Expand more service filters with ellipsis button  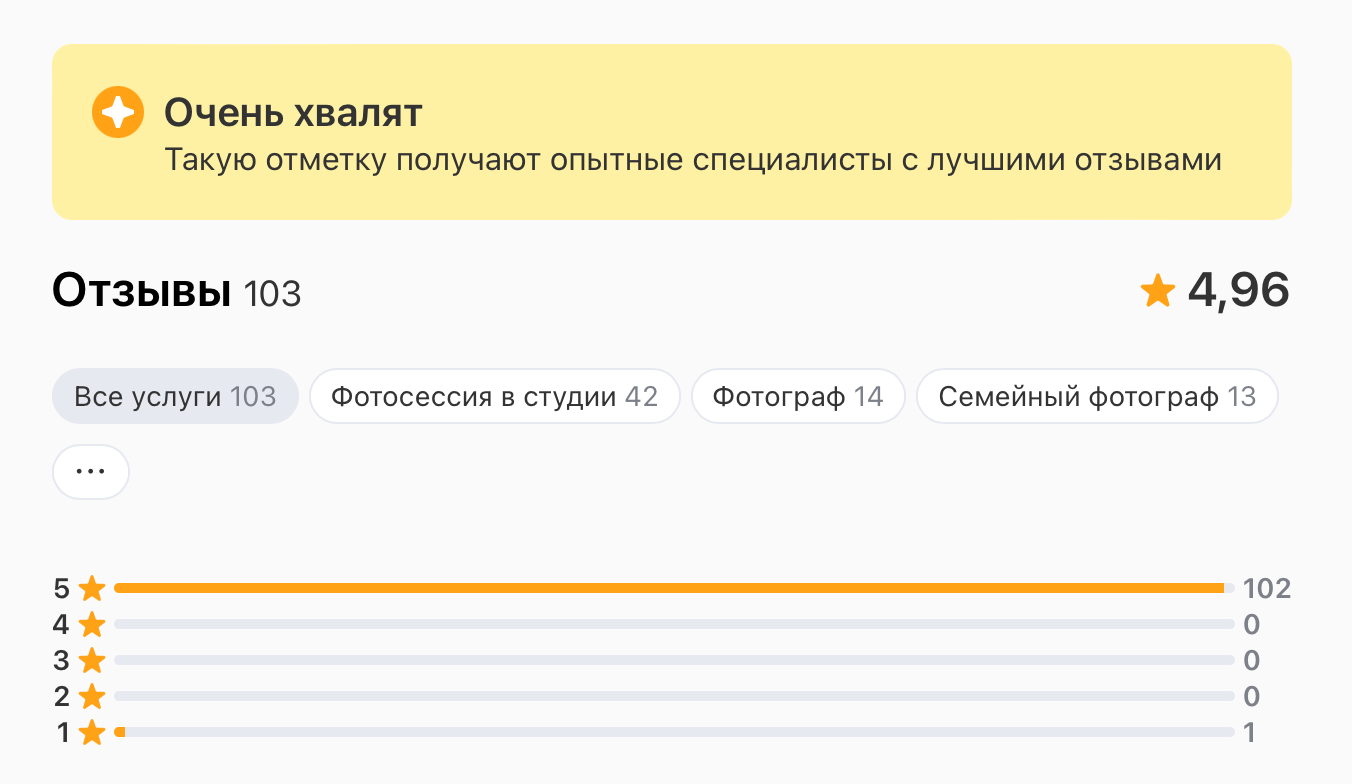click(91, 472)
